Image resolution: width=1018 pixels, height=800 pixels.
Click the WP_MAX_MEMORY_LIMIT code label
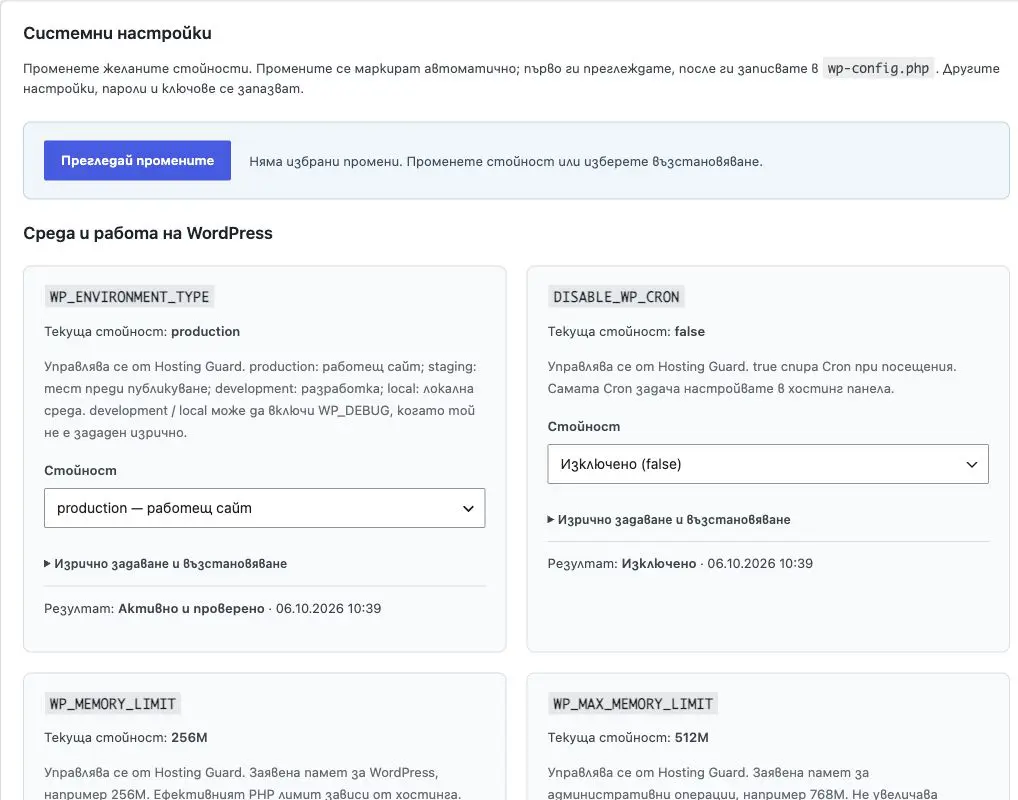[632, 704]
